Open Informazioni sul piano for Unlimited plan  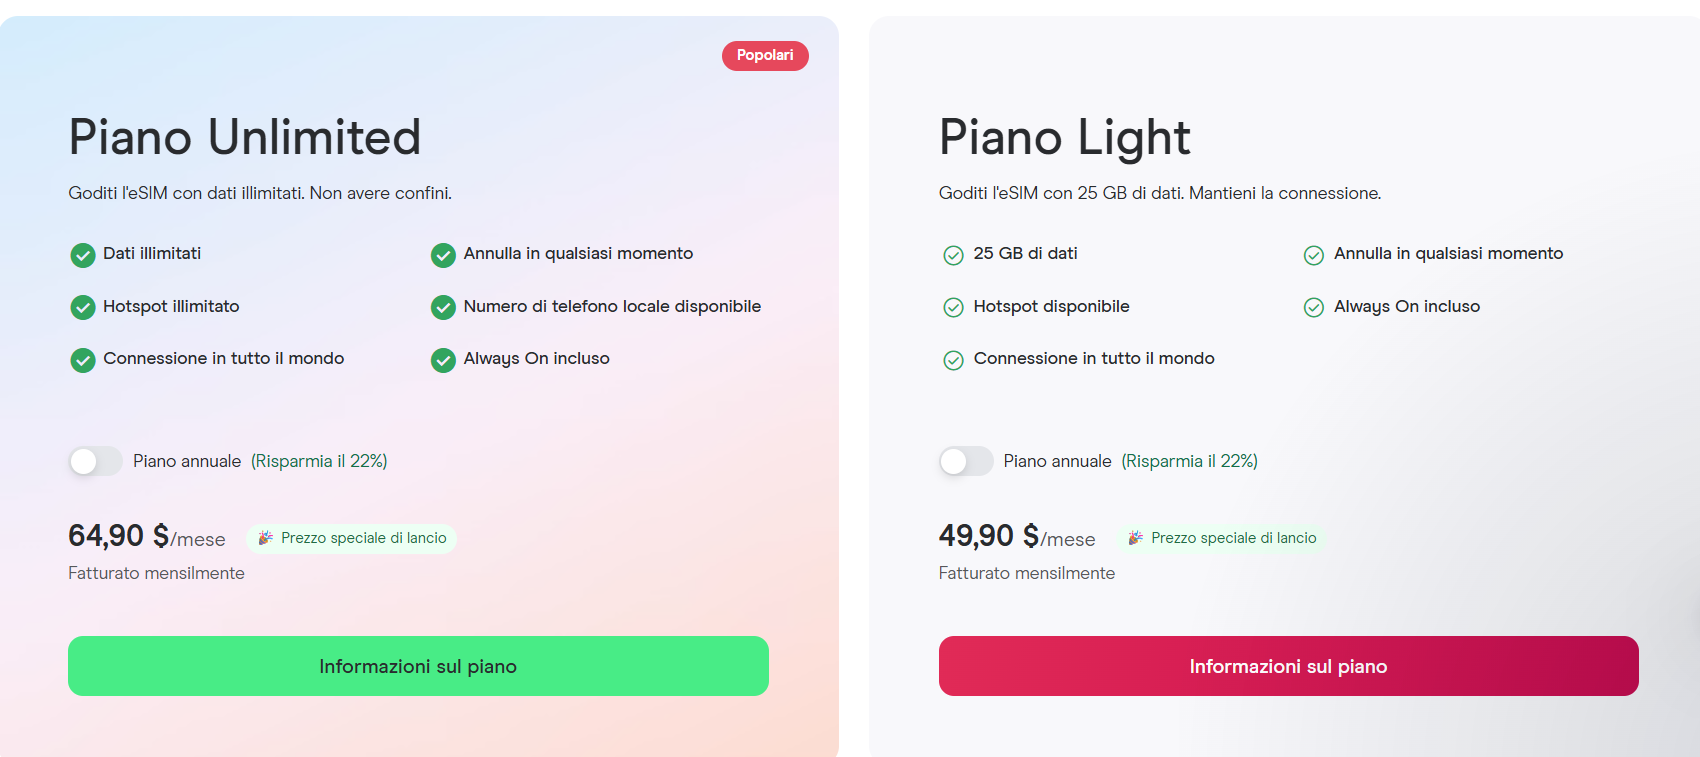[418, 666]
